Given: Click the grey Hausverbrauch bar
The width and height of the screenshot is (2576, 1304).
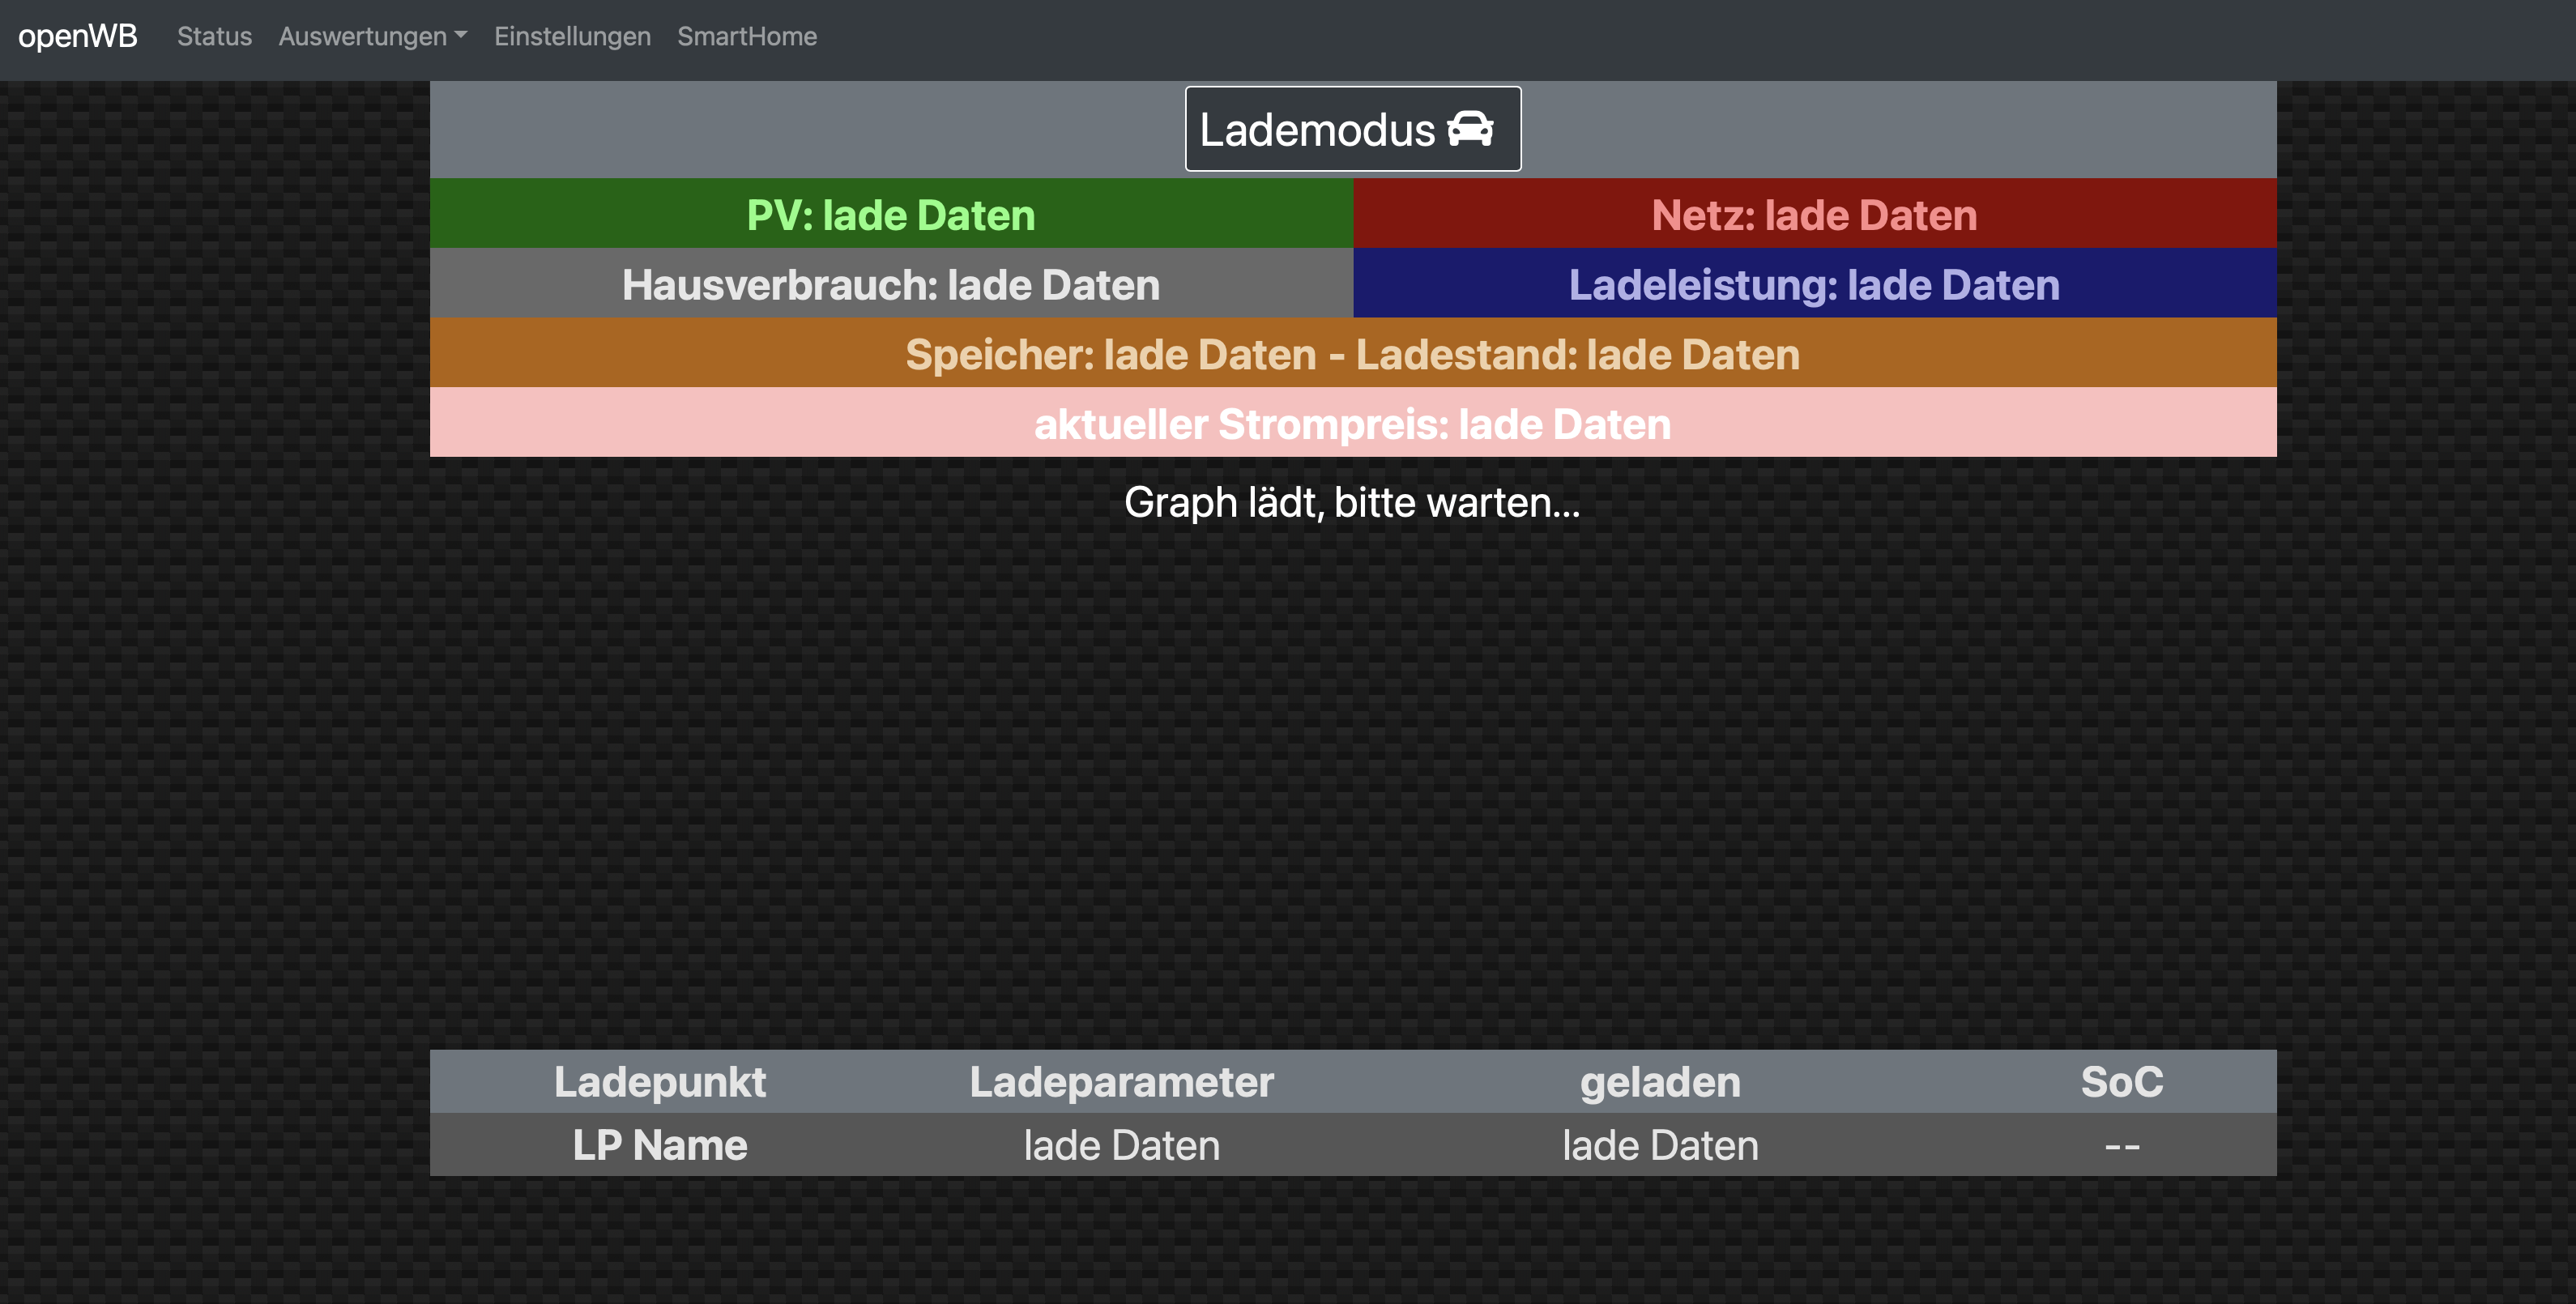Looking at the screenshot, I should click(891, 284).
